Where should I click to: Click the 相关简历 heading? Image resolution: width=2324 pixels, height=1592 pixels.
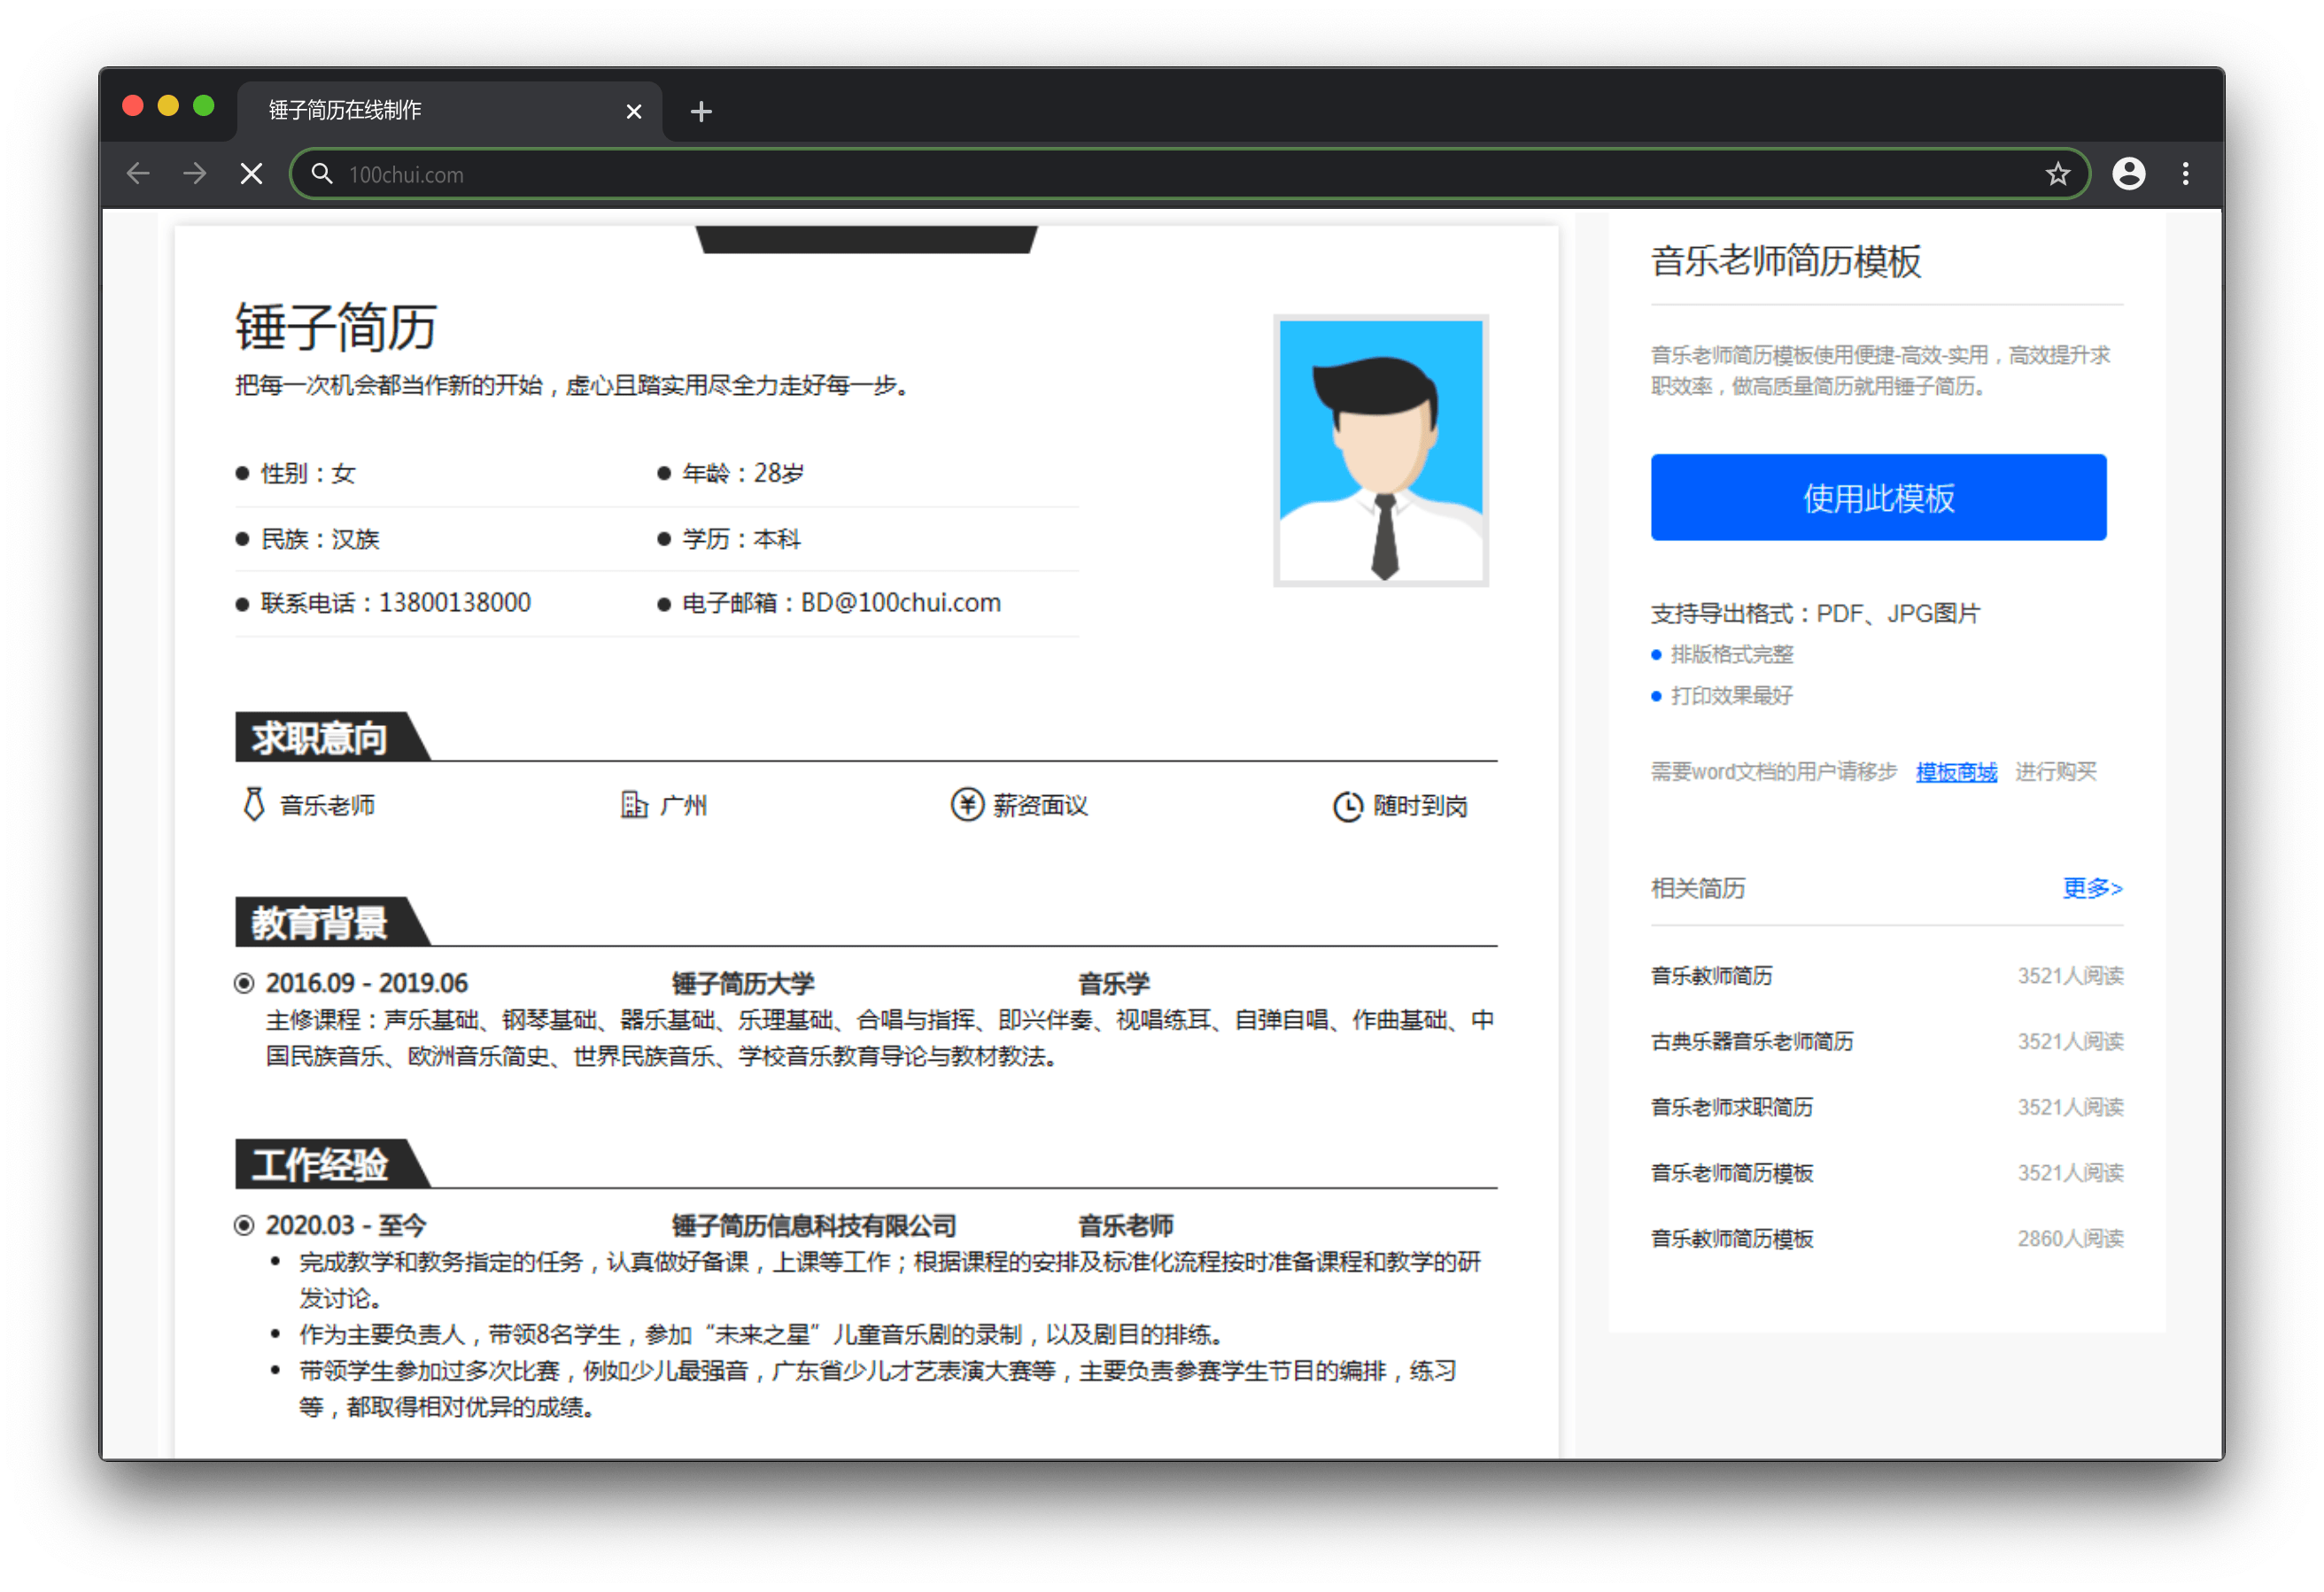[x=1698, y=888]
